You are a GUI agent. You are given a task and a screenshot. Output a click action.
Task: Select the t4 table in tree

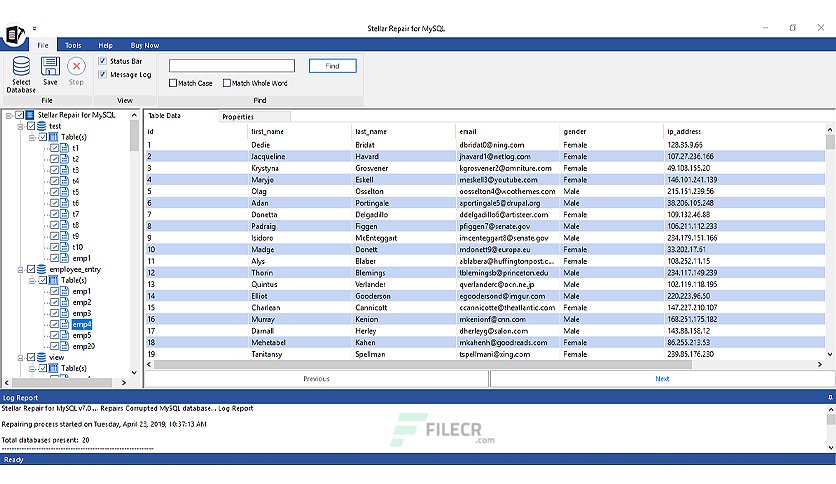click(x=76, y=181)
